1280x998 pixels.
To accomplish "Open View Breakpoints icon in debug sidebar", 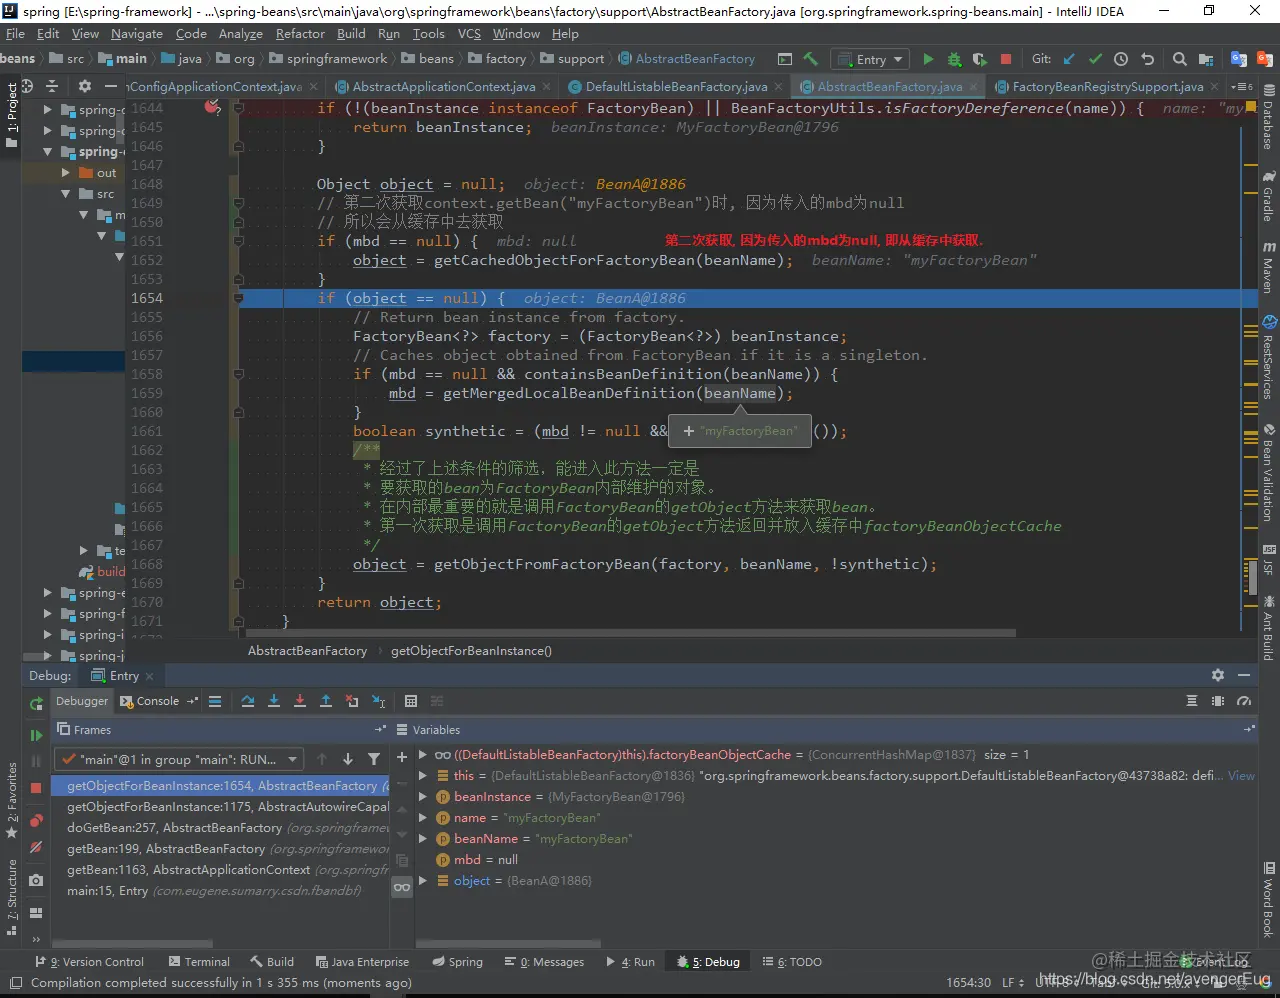I will [36, 821].
